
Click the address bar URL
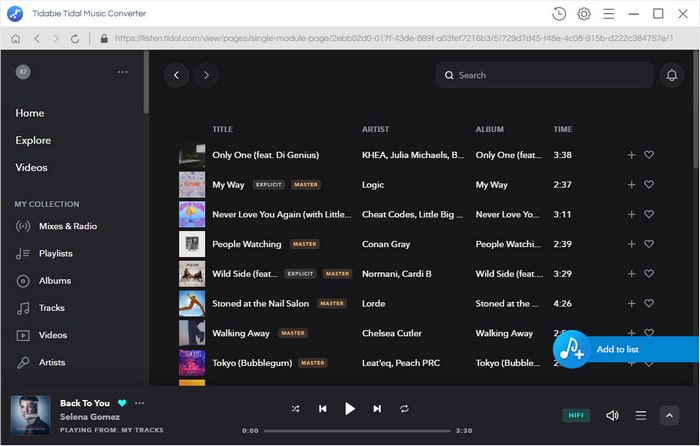(394, 38)
